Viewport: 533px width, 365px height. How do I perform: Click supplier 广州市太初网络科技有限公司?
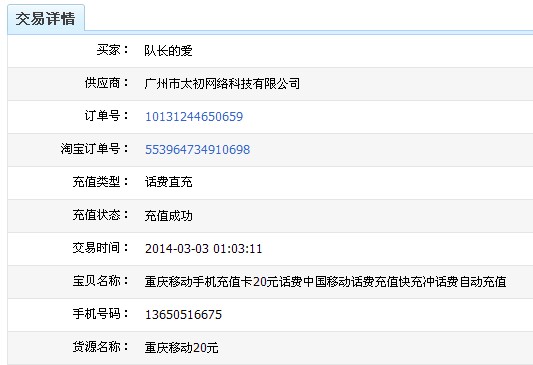(222, 84)
